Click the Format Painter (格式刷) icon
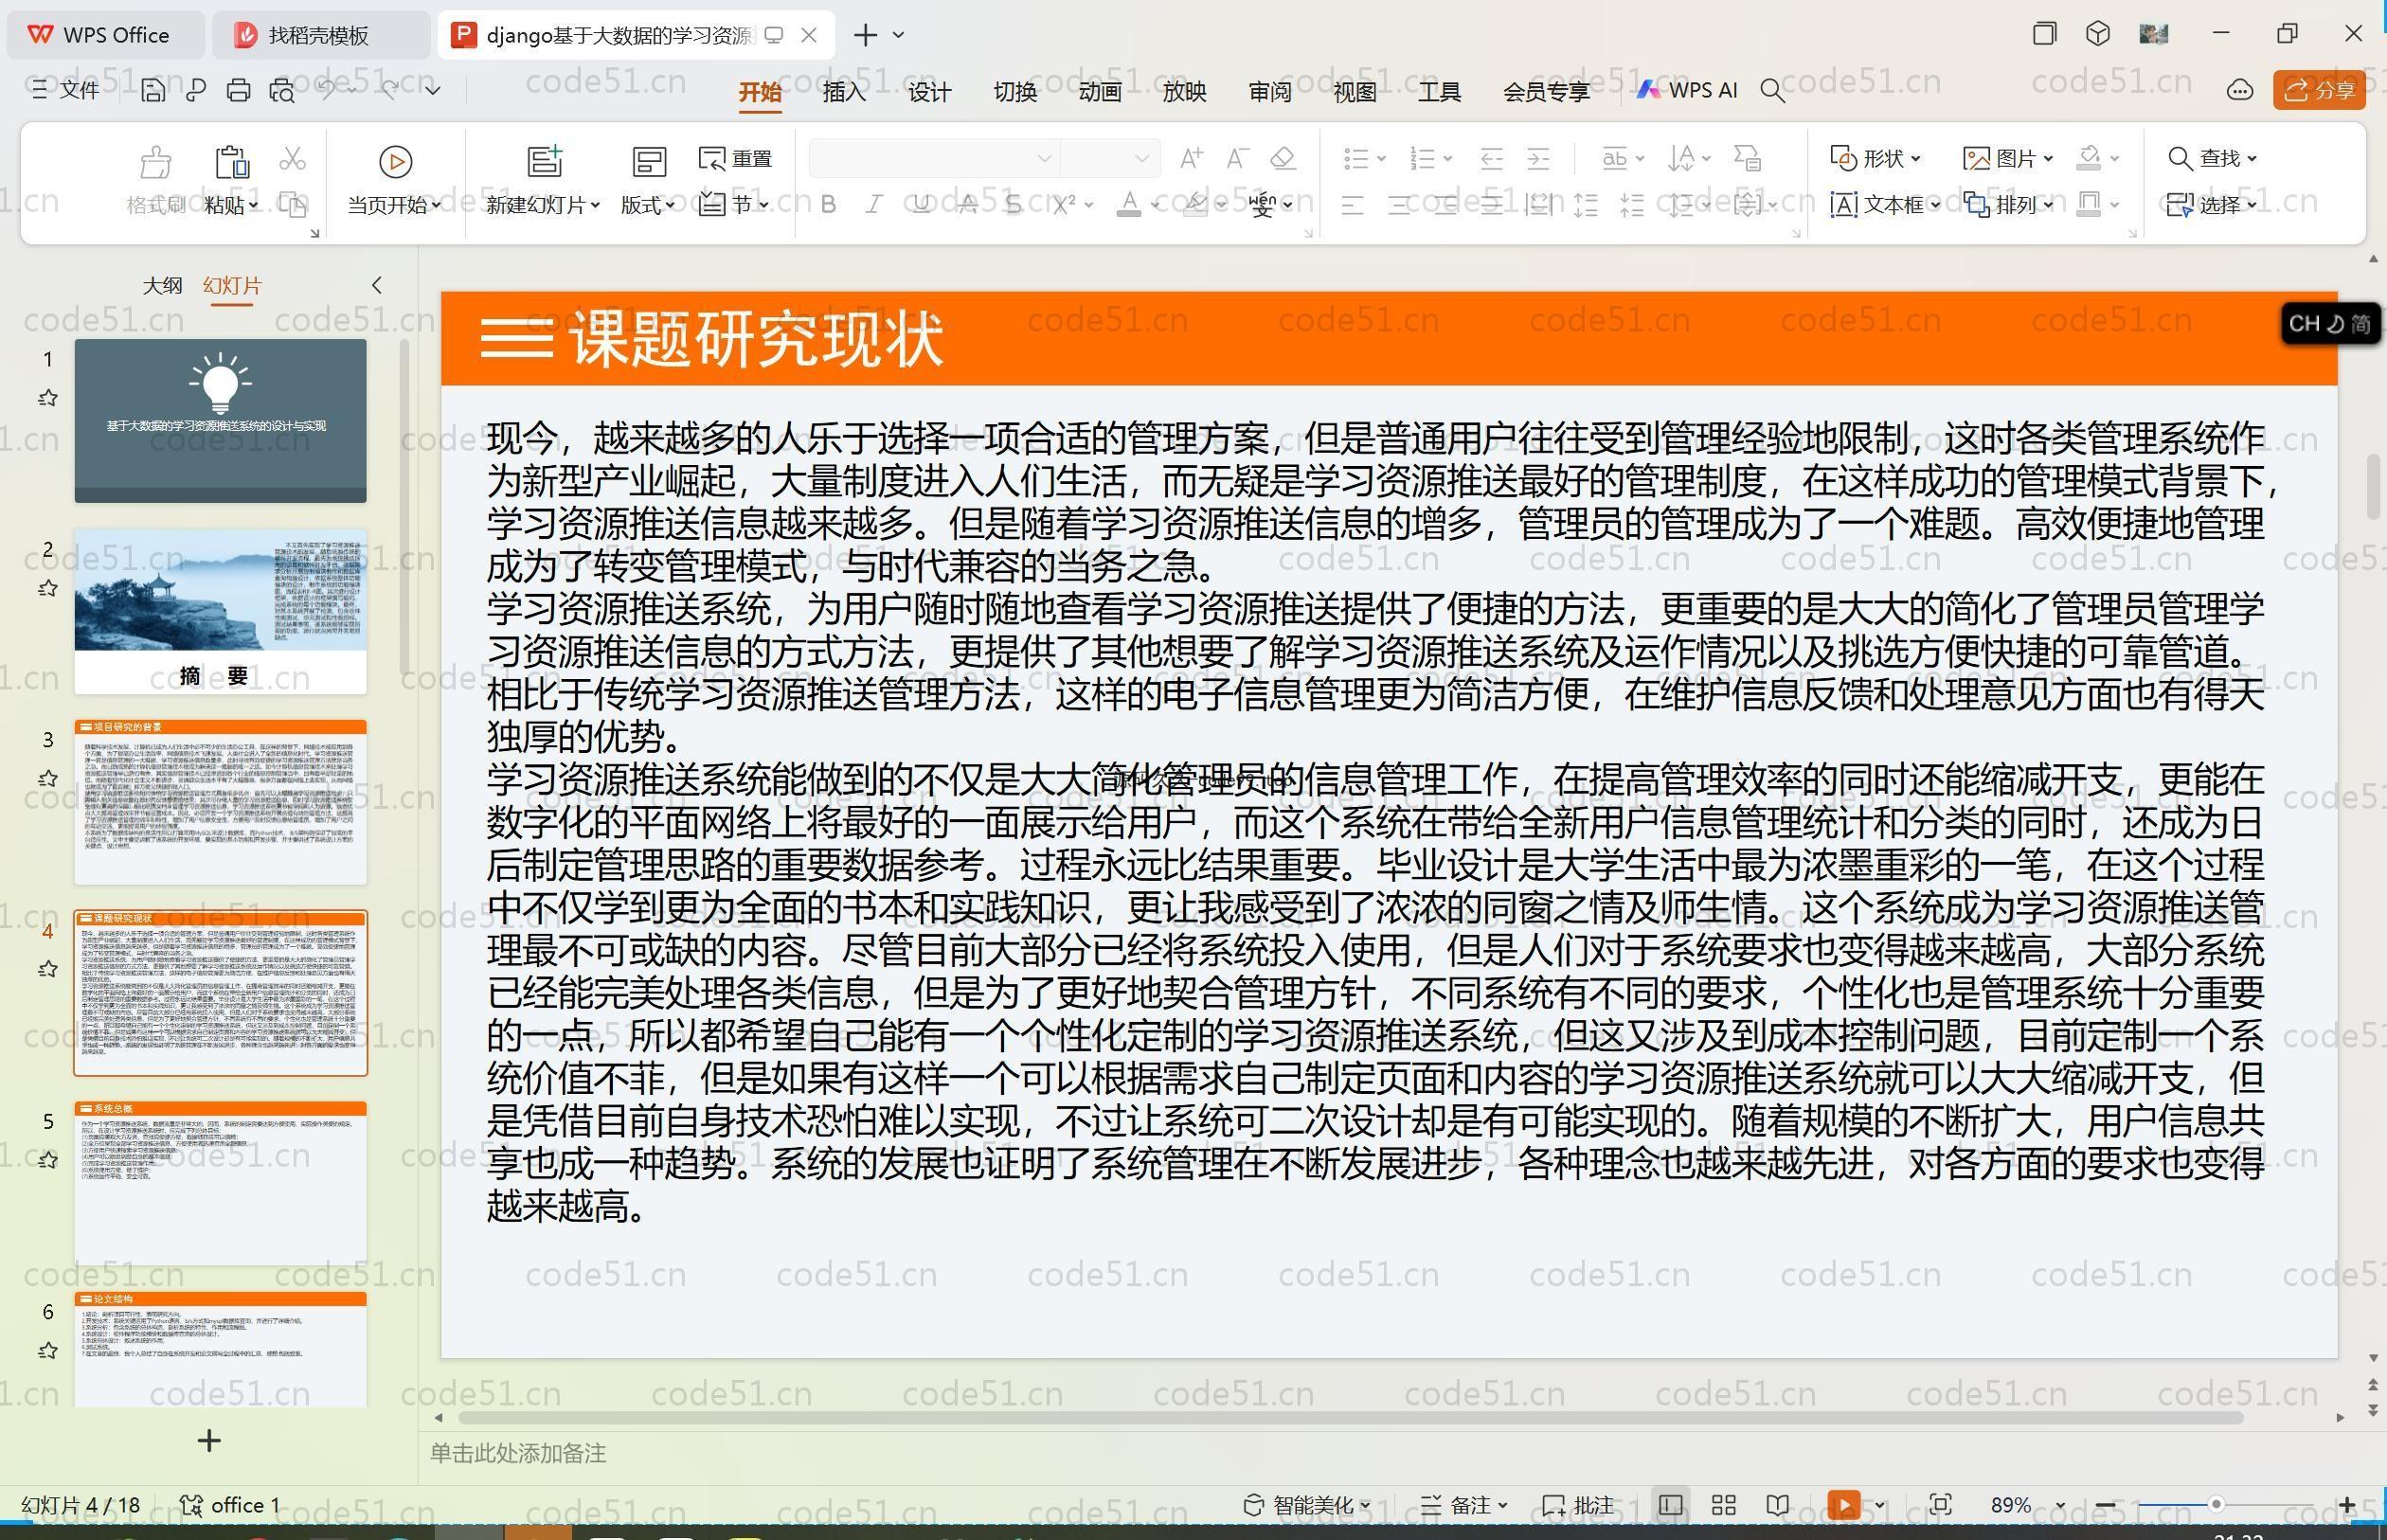Image resolution: width=2387 pixels, height=1540 pixels. tap(155, 161)
